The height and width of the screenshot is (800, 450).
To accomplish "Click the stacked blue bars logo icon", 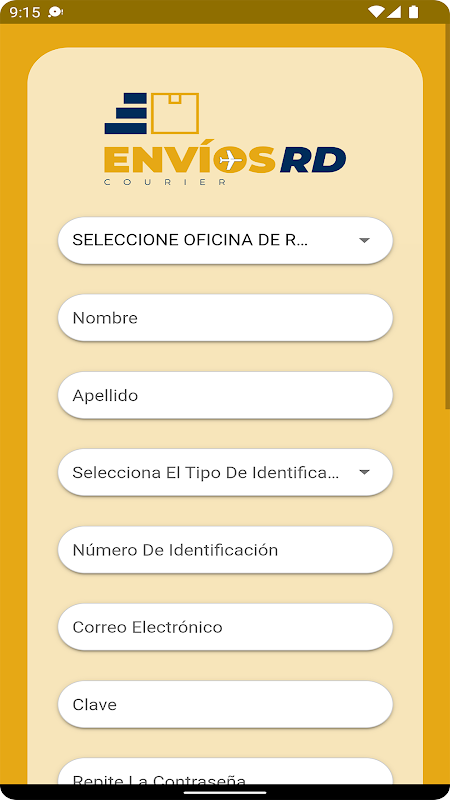I will coord(126,113).
